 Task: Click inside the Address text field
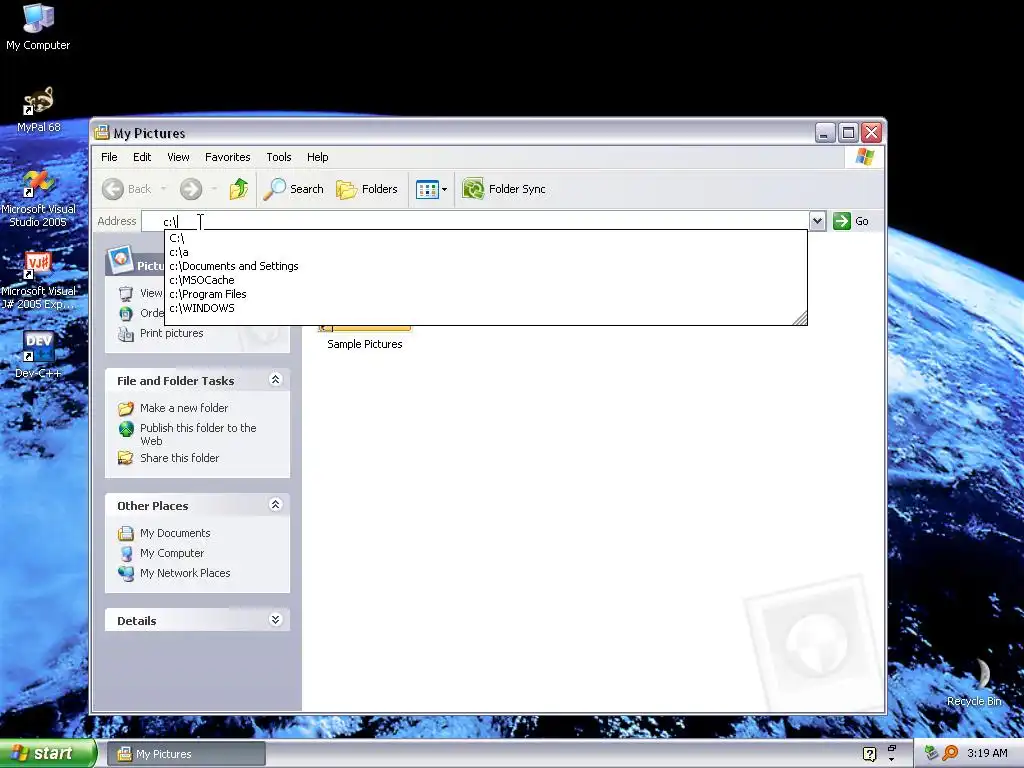click(x=475, y=221)
